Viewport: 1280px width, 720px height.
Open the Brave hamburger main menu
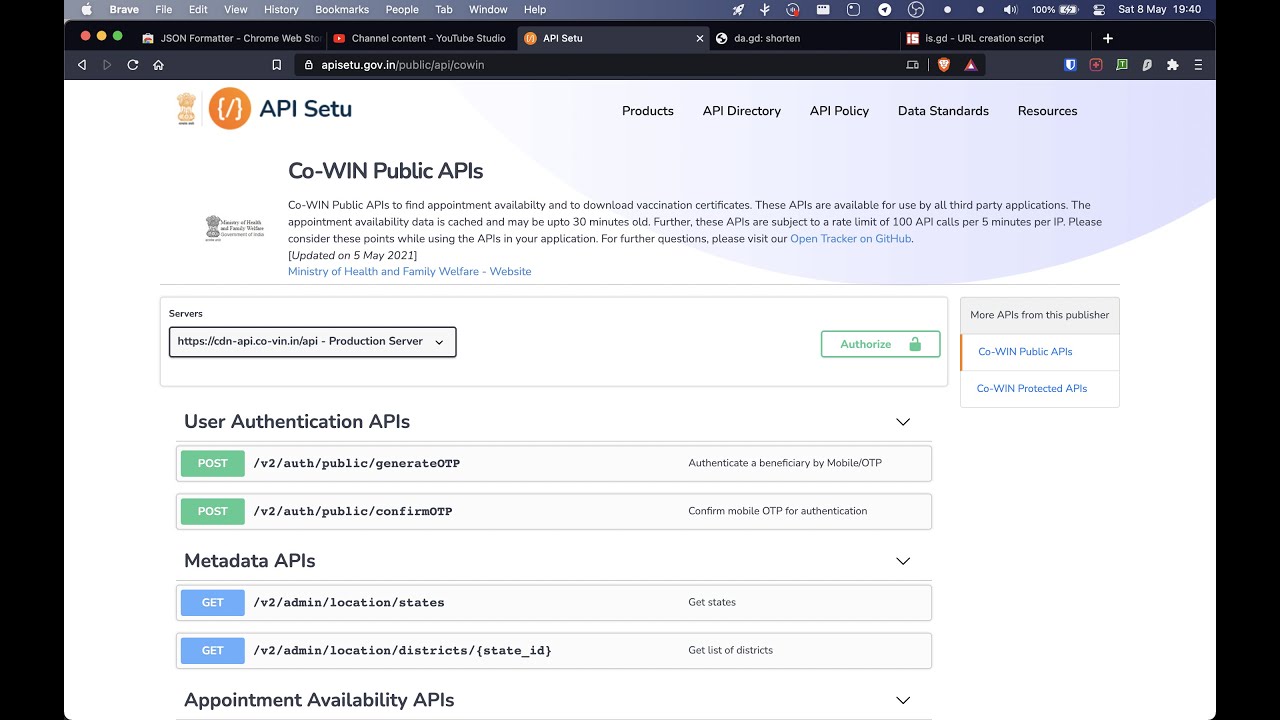tap(1198, 65)
